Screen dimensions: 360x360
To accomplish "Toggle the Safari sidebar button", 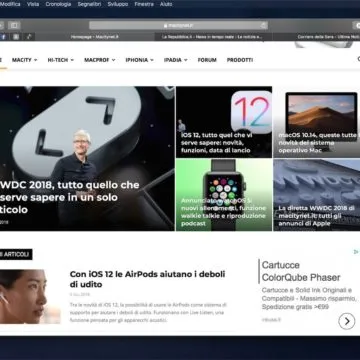I will [x=14, y=25].
